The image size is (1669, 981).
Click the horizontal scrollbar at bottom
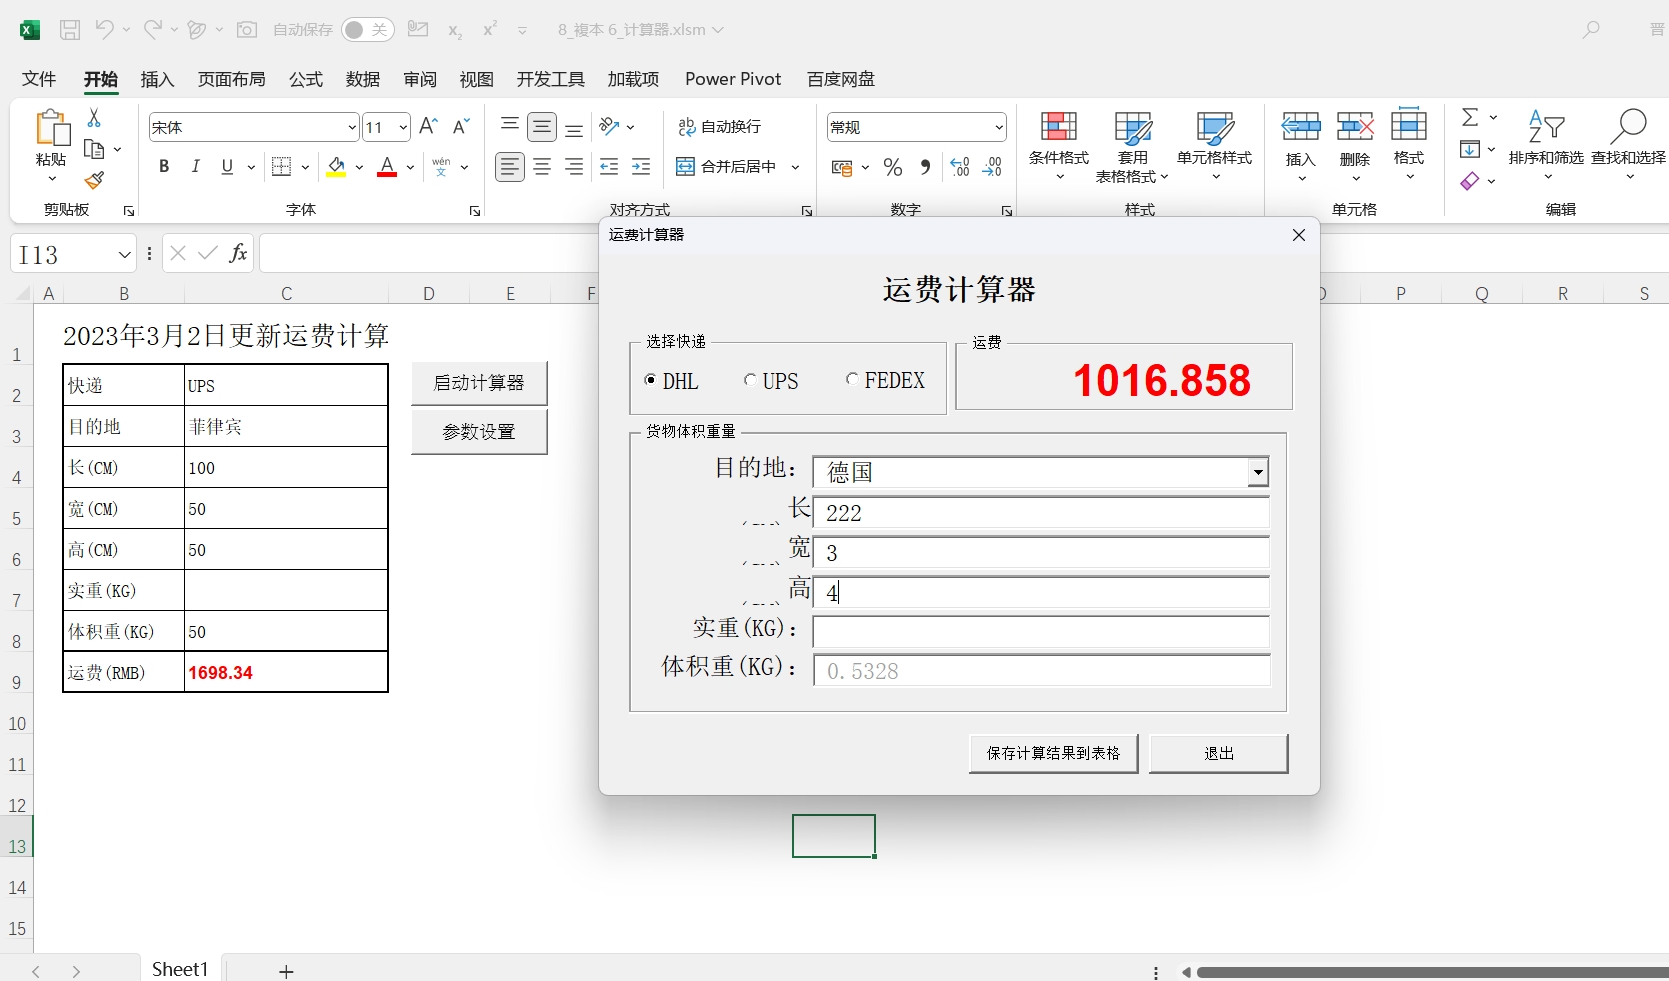[x=1432, y=972]
